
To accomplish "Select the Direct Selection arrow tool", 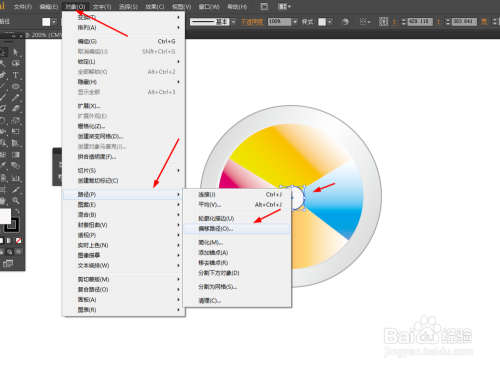I will tap(16, 52).
